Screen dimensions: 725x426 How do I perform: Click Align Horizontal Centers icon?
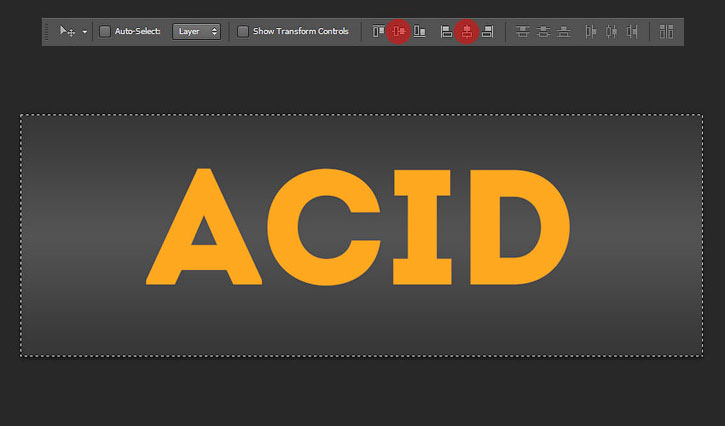click(x=467, y=31)
